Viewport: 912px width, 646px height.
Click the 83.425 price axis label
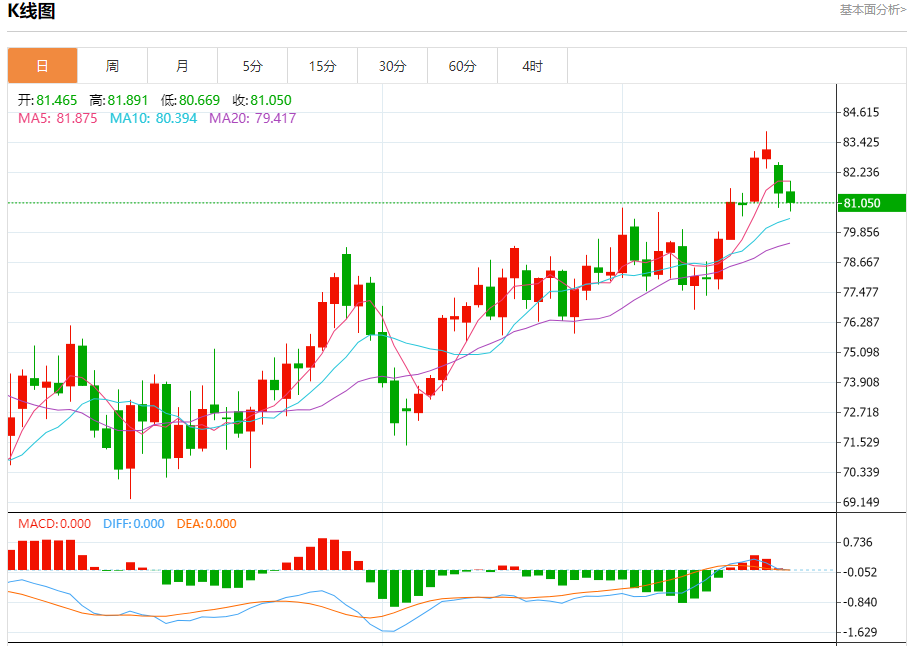point(861,142)
